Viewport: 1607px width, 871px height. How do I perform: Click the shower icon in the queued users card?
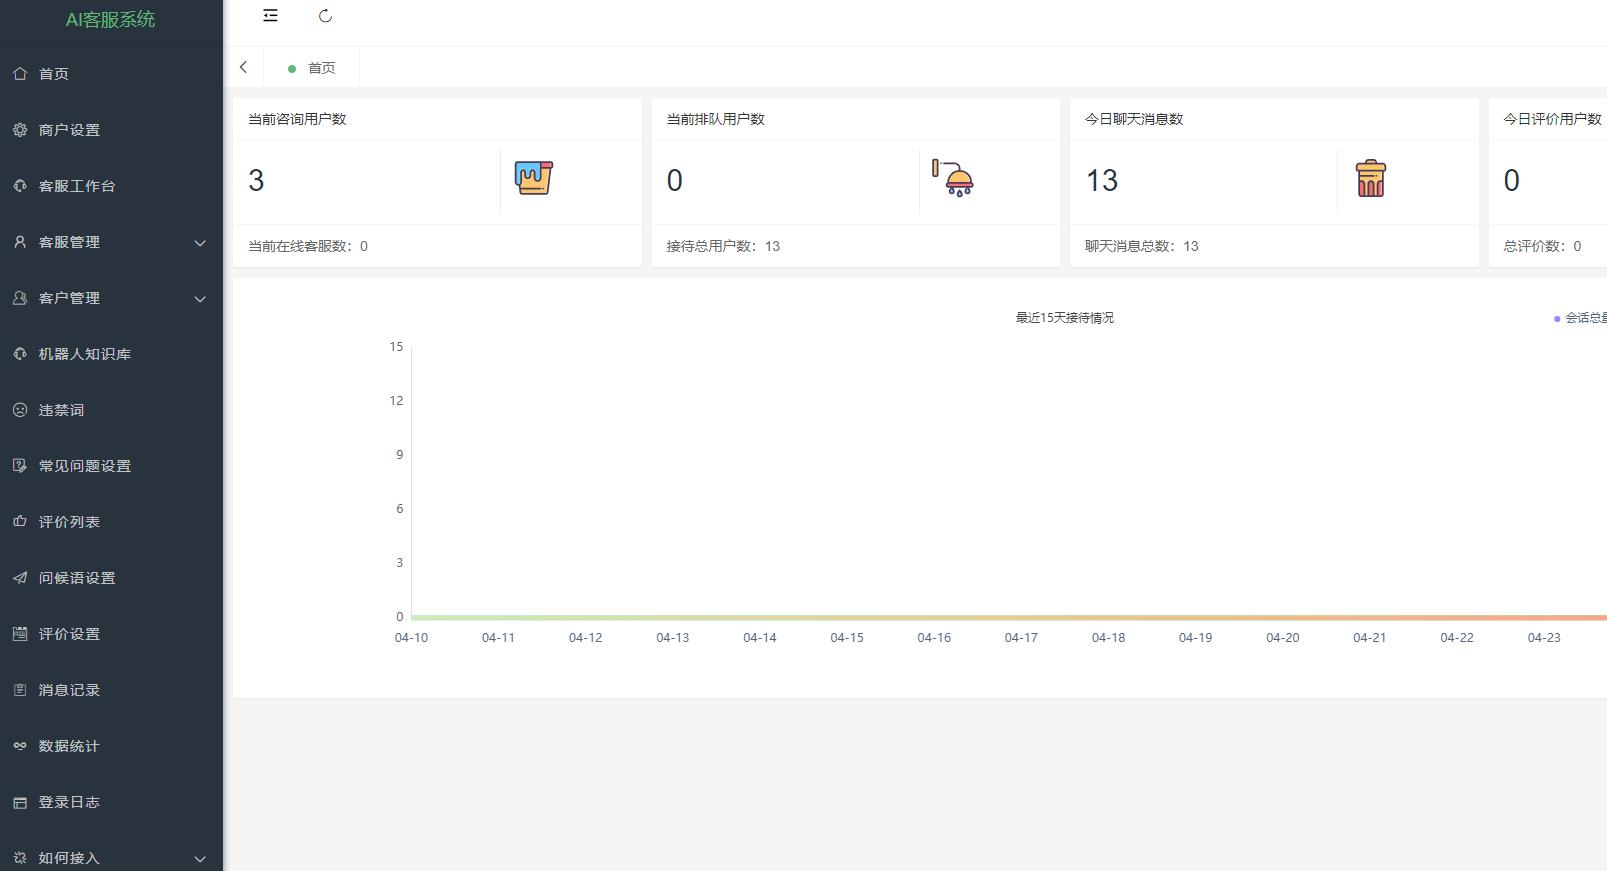point(953,179)
